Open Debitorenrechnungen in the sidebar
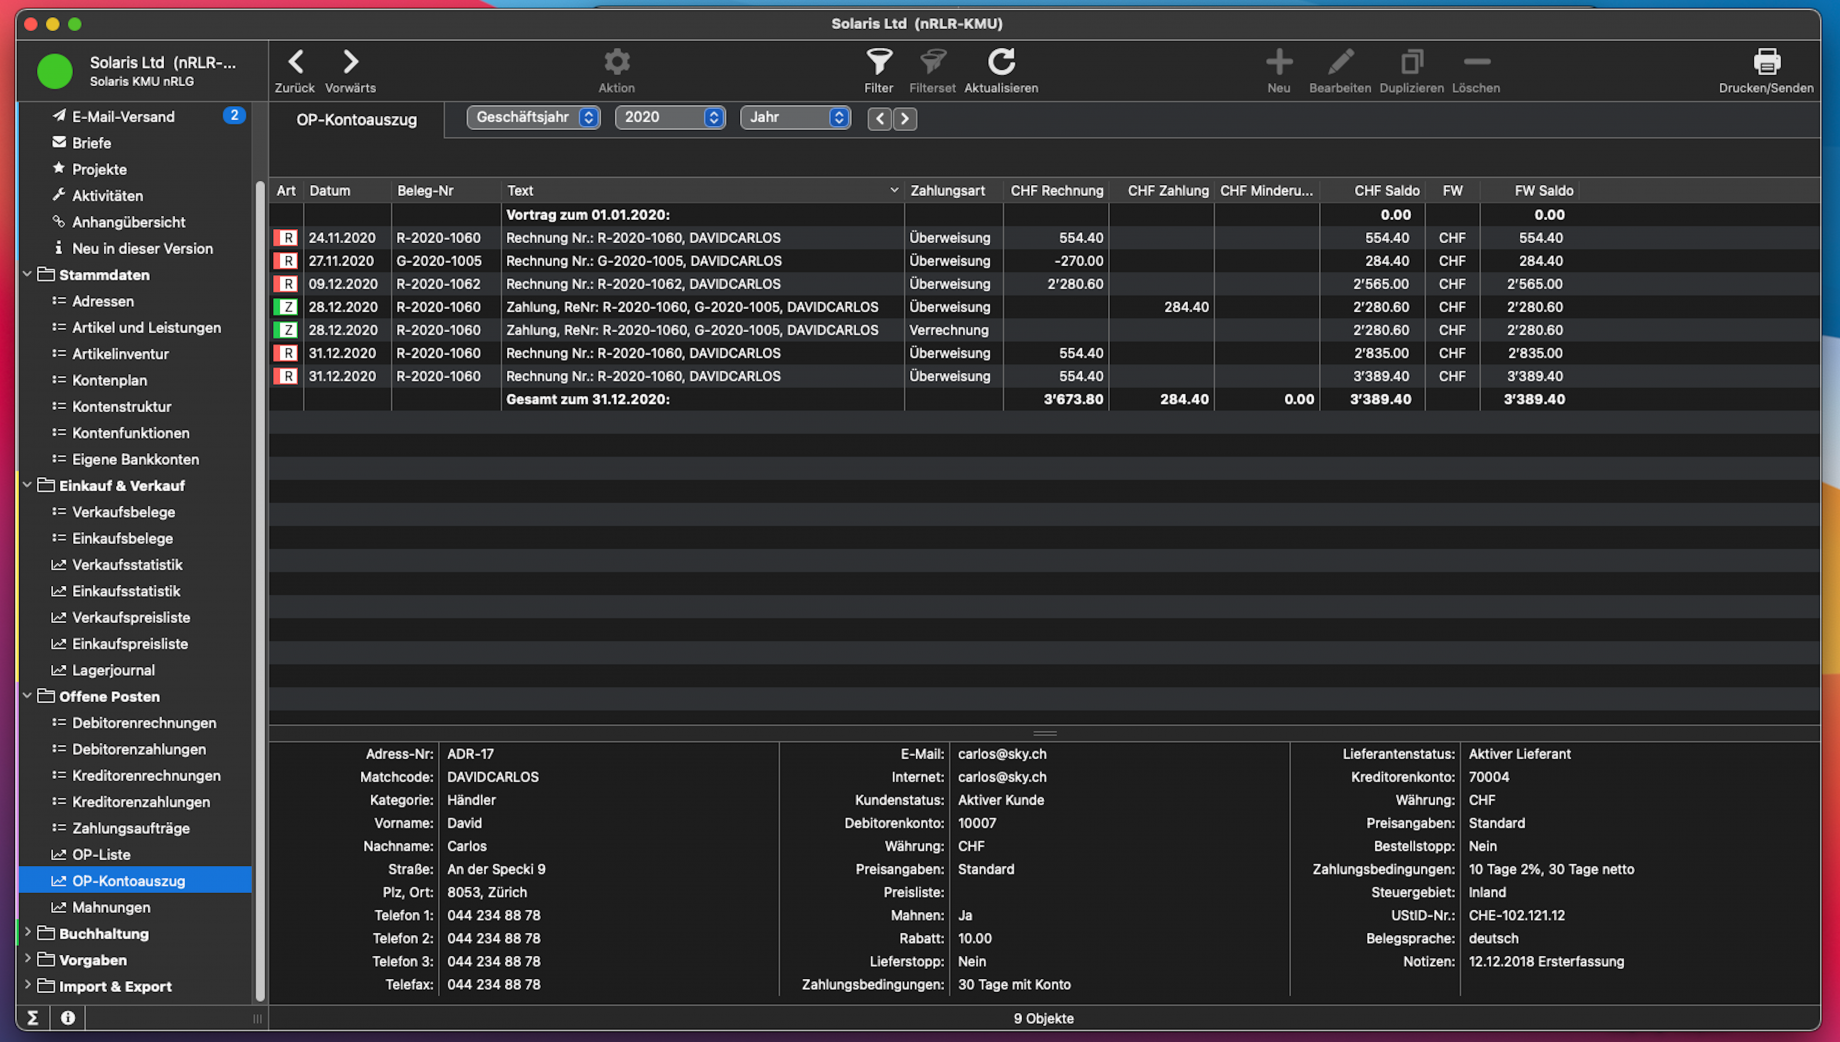The width and height of the screenshot is (1840, 1042). coord(144,723)
